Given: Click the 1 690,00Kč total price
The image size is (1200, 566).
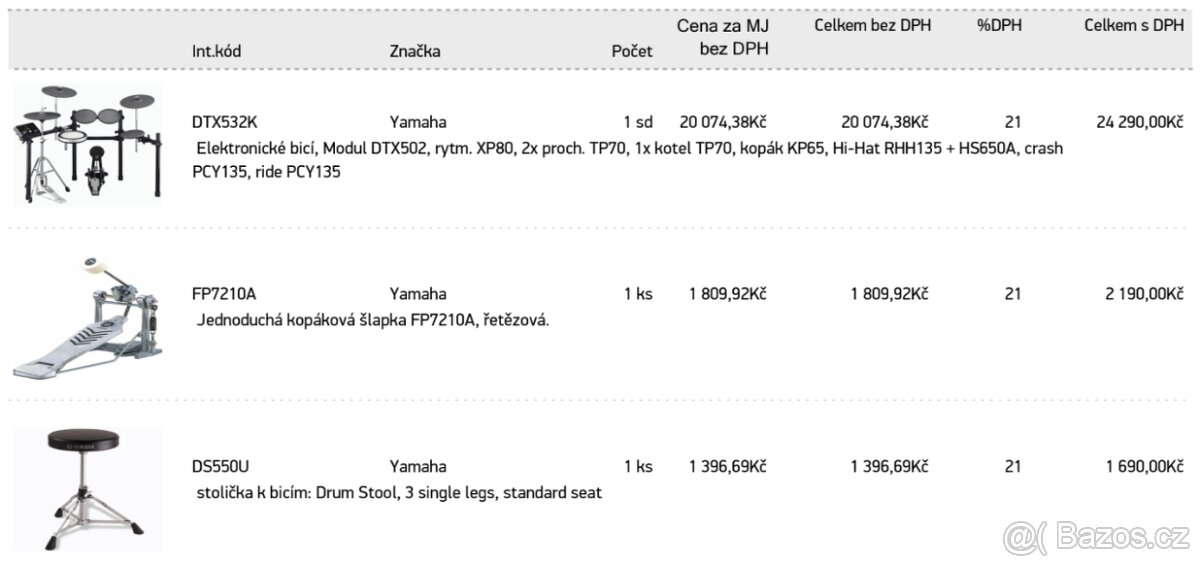Looking at the screenshot, I should pos(1144,466).
